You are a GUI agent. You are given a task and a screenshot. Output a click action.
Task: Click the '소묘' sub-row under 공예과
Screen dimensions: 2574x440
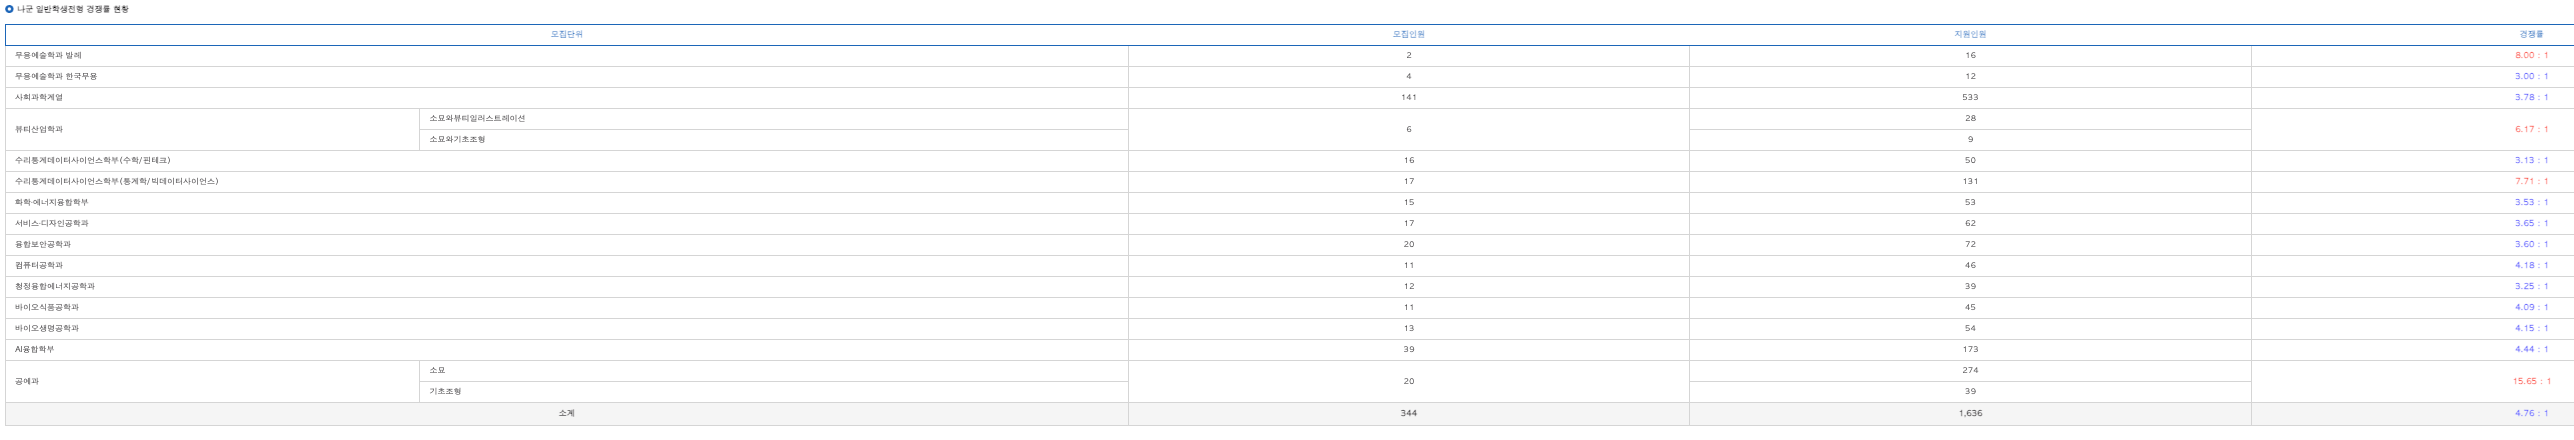point(437,370)
